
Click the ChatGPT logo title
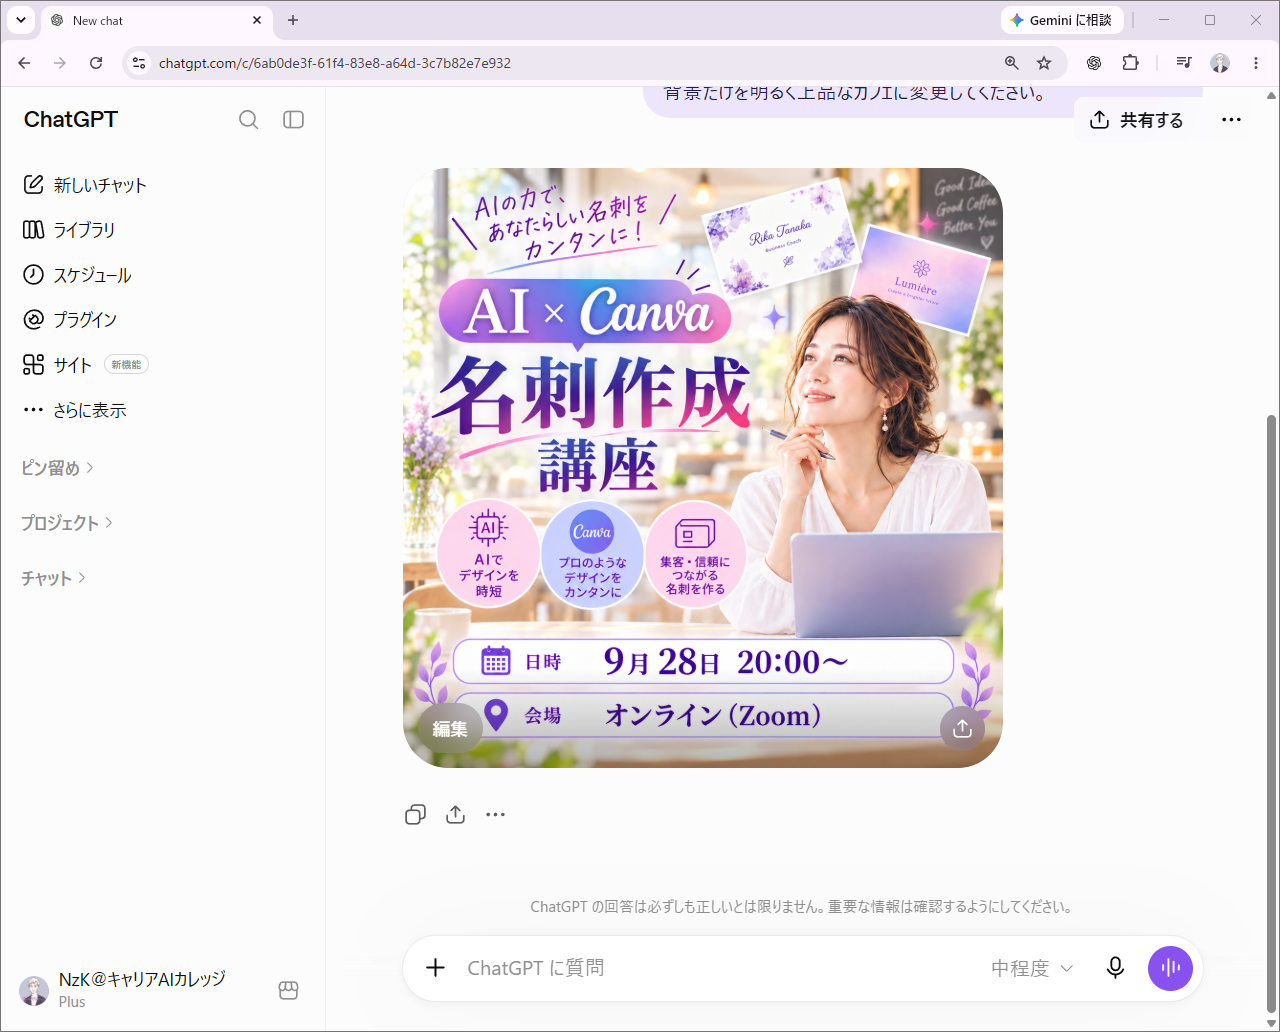point(71,120)
